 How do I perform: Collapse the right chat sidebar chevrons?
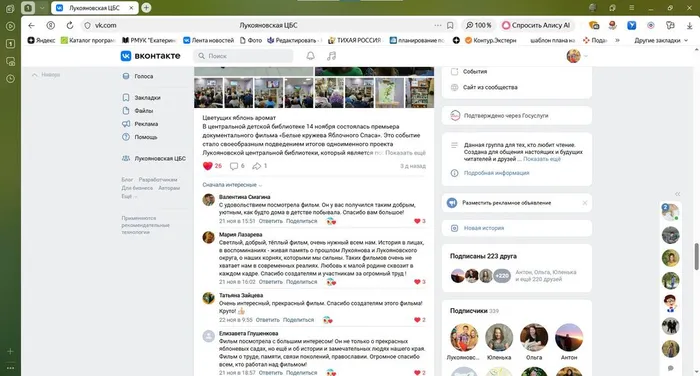click(677, 194)
